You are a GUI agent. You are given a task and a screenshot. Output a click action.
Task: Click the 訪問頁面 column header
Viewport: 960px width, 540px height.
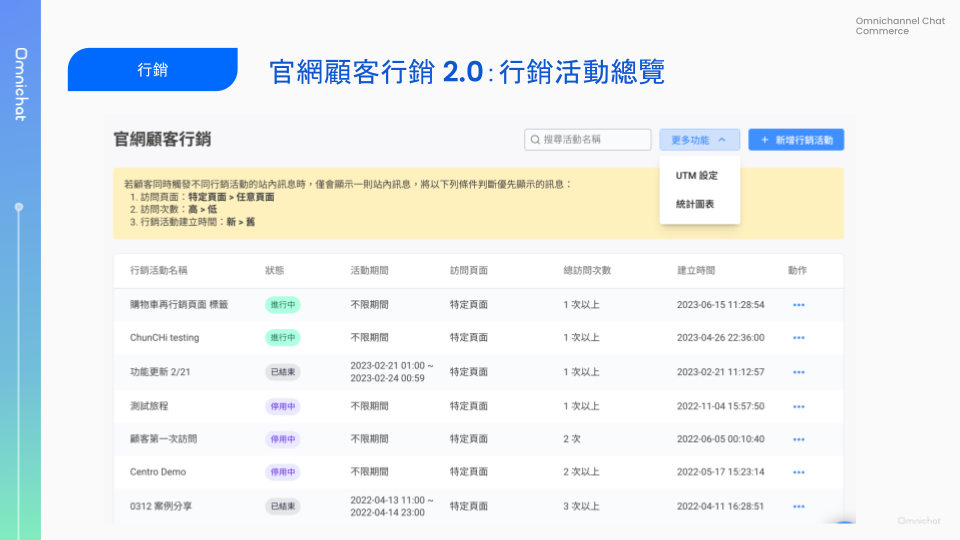click(x=469, y=271)
